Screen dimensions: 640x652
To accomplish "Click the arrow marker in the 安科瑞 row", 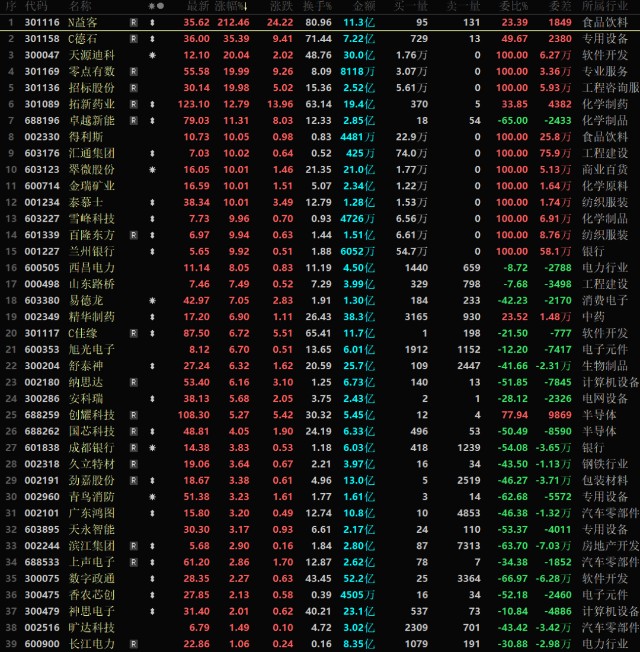I will (152, 399).
